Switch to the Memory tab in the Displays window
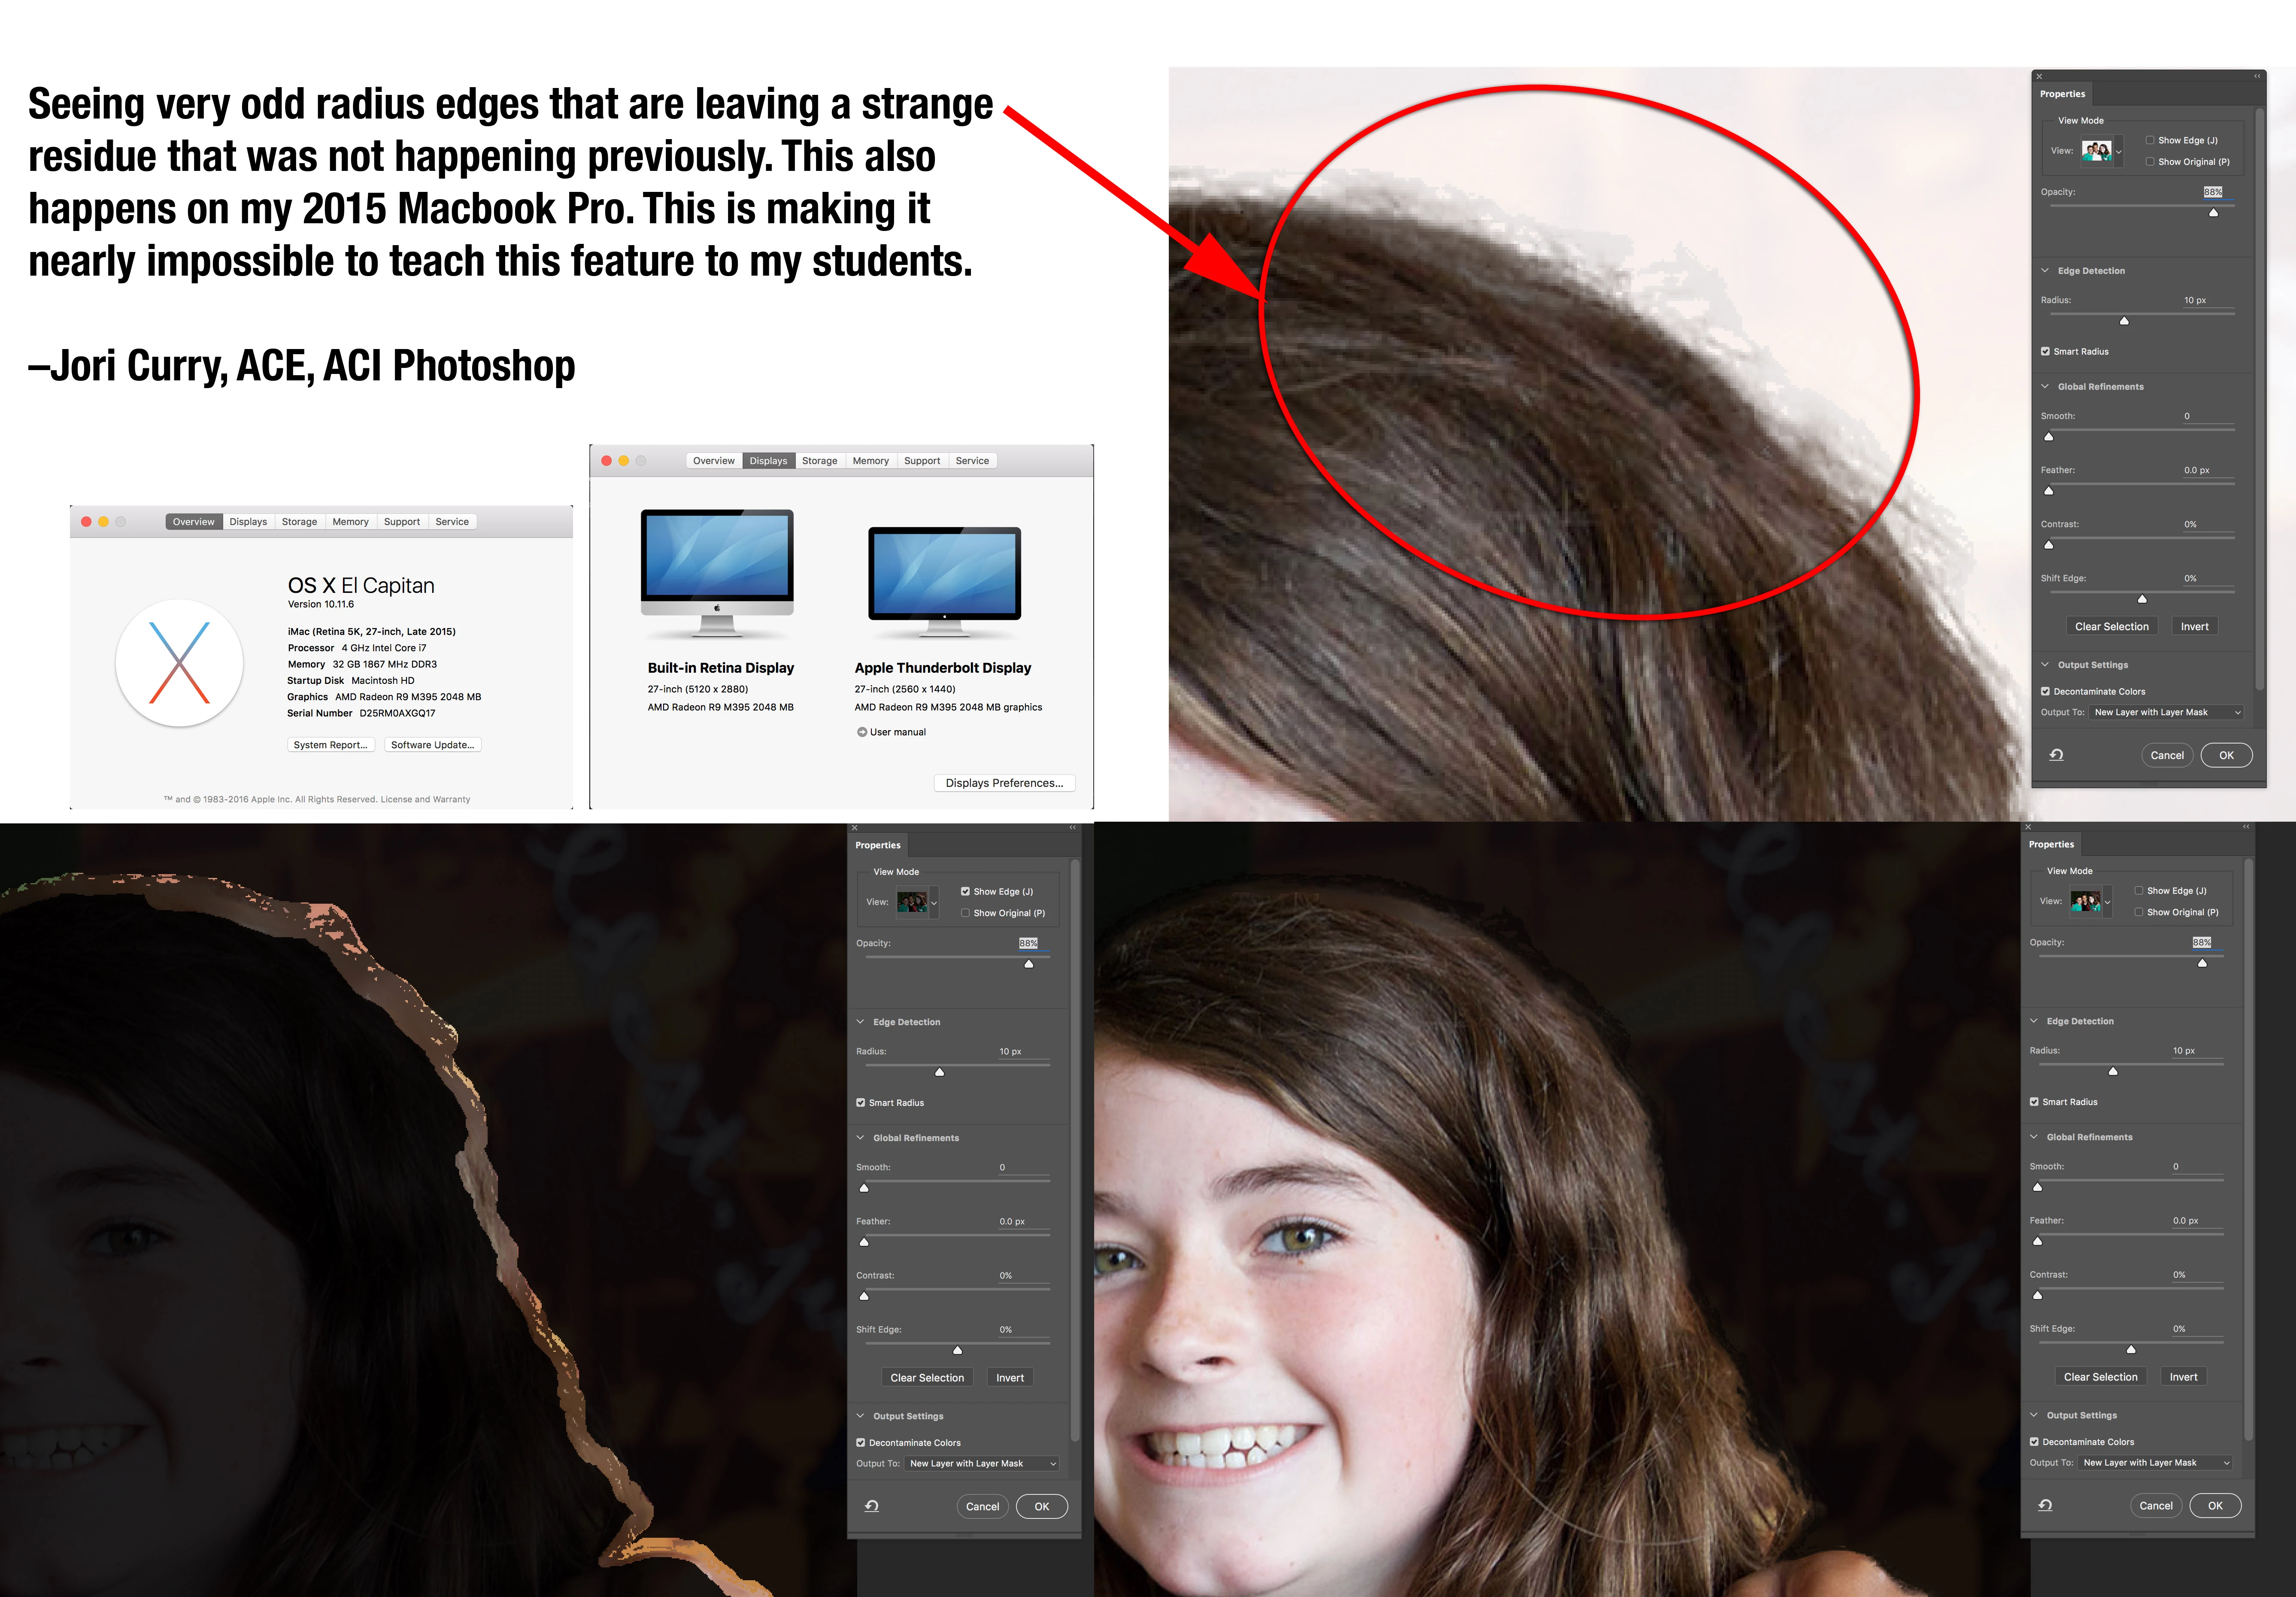This screenshot has height=1597, width=2296. [870, 461]
